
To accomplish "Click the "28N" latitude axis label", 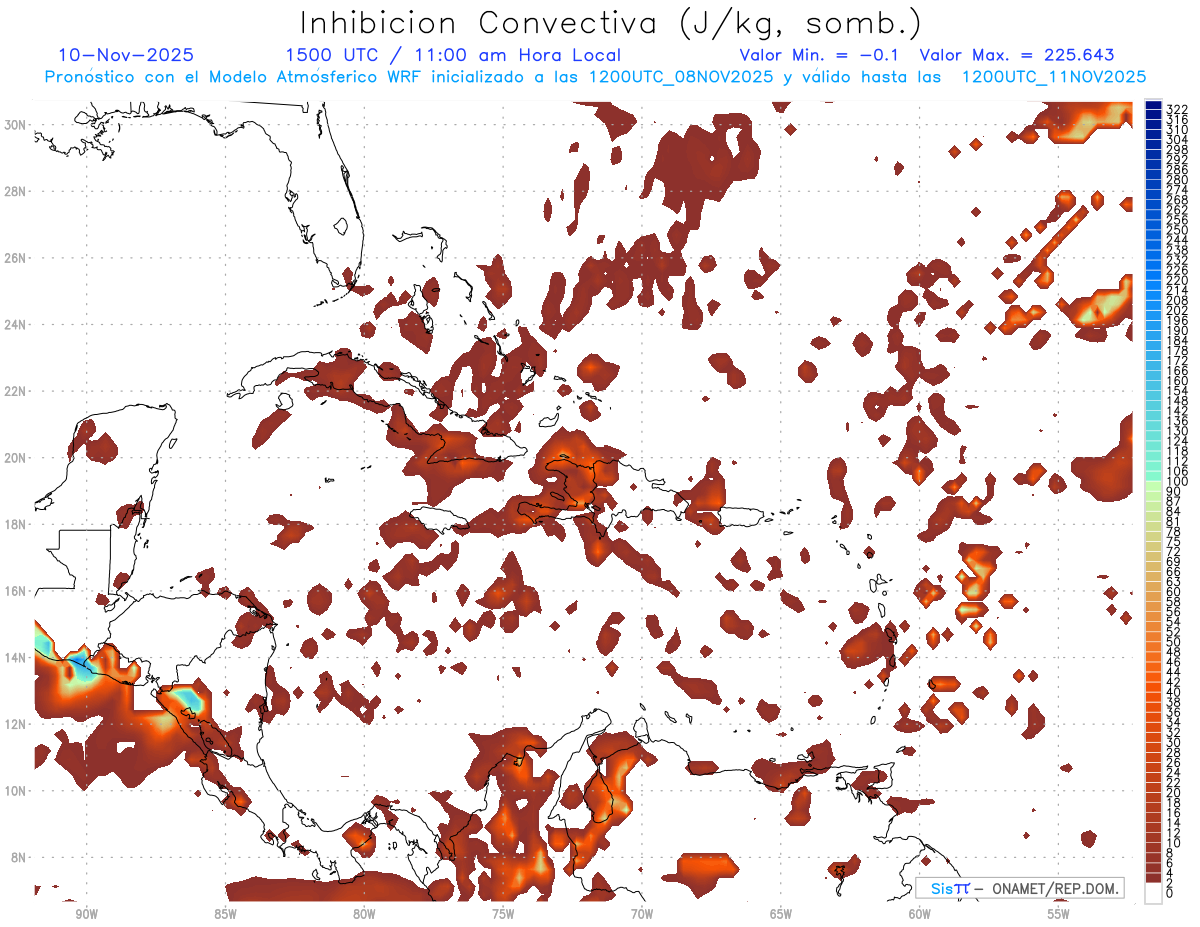I will click(x=15, y=191).
